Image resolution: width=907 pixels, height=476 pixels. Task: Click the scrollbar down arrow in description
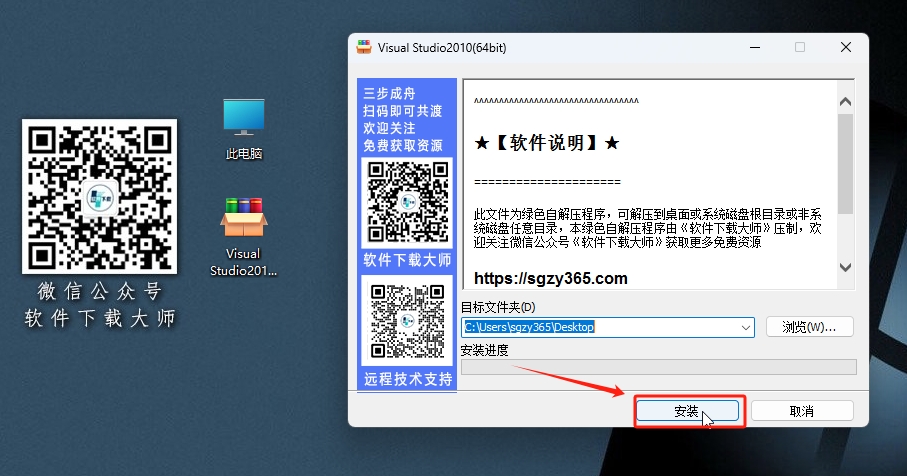coord(845,267)
